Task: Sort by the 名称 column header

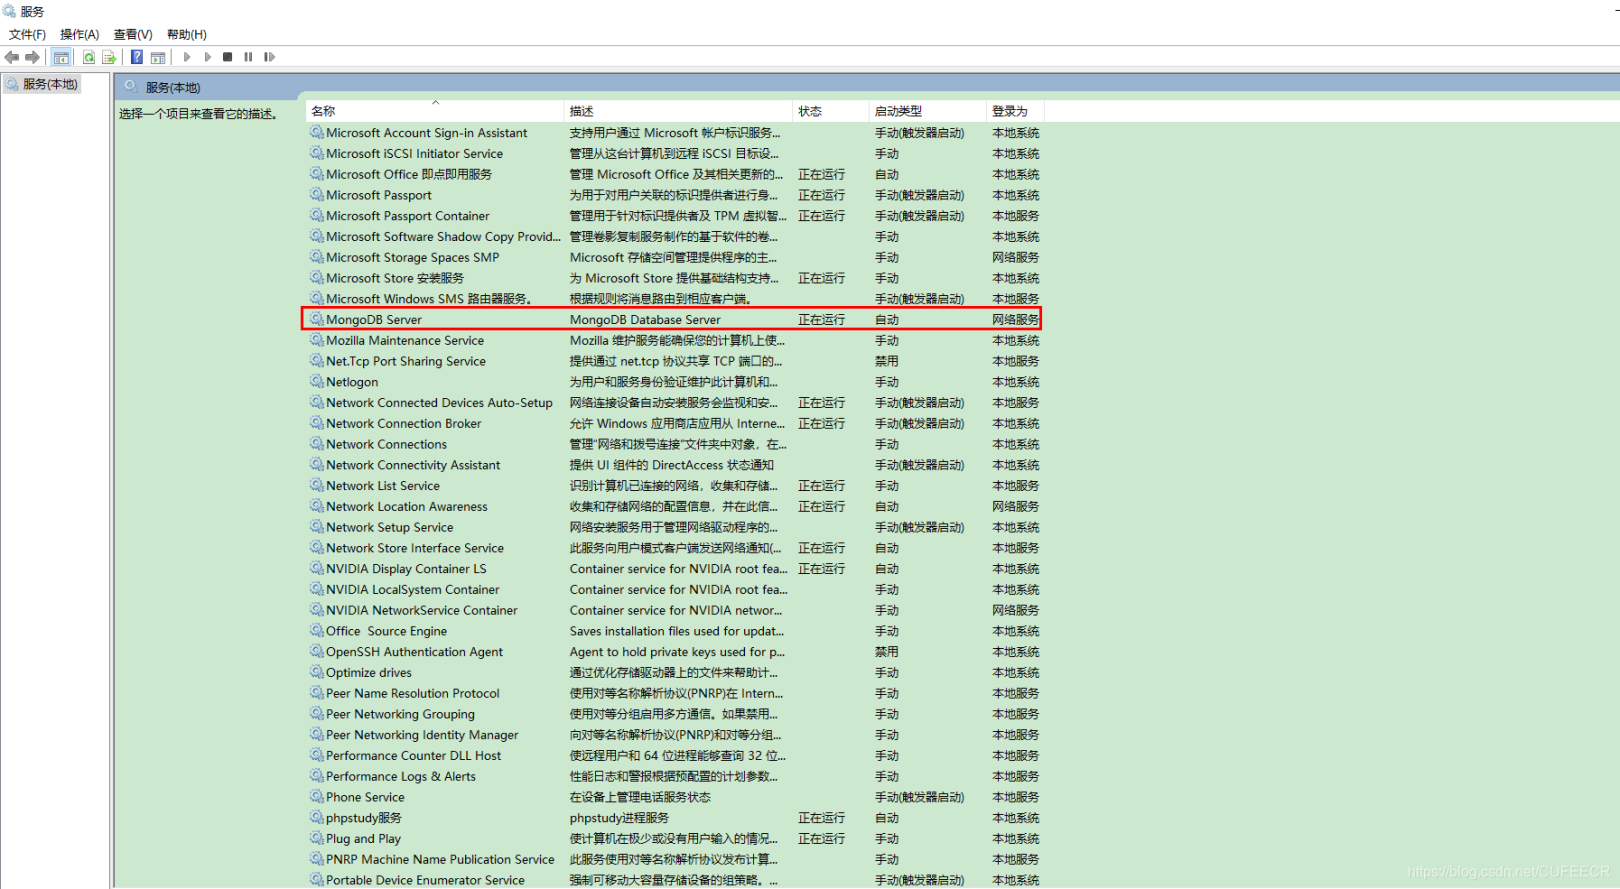Action: point(435,111)
